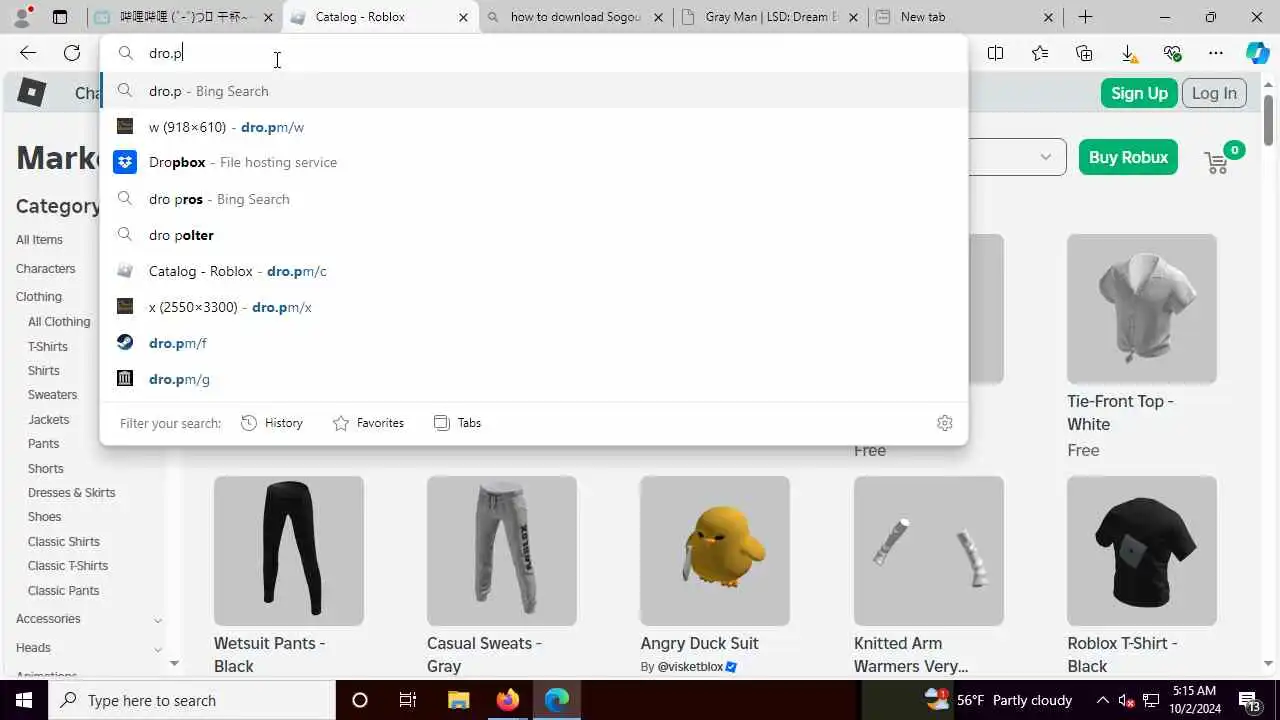This screenshot has width=1280, height=720.
Task: Filter search suggestions by History
Action: [272, 423]
